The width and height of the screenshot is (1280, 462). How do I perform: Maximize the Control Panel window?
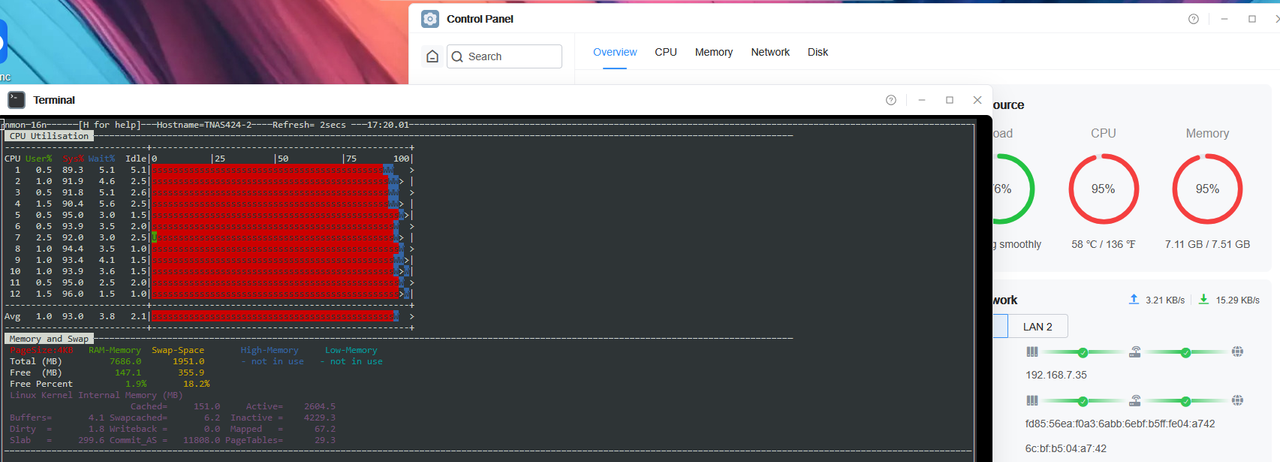coord(1252,19)
